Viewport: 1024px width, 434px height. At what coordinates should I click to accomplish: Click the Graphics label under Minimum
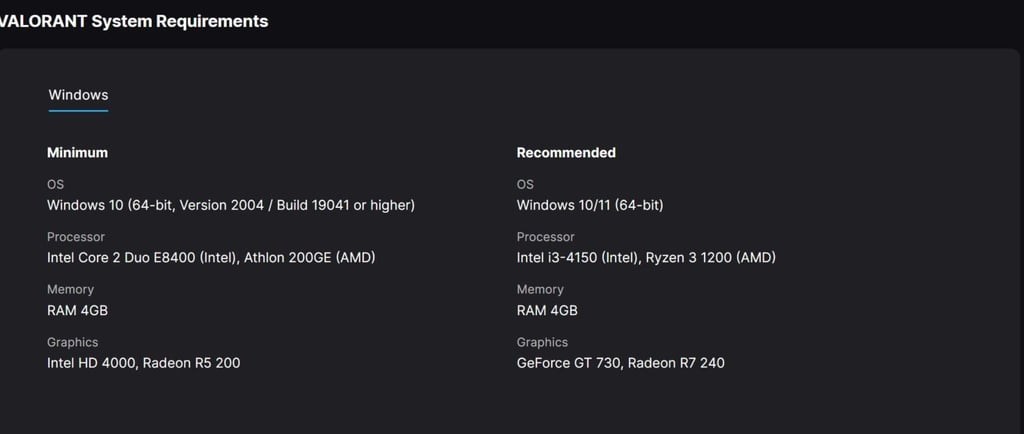72,343
